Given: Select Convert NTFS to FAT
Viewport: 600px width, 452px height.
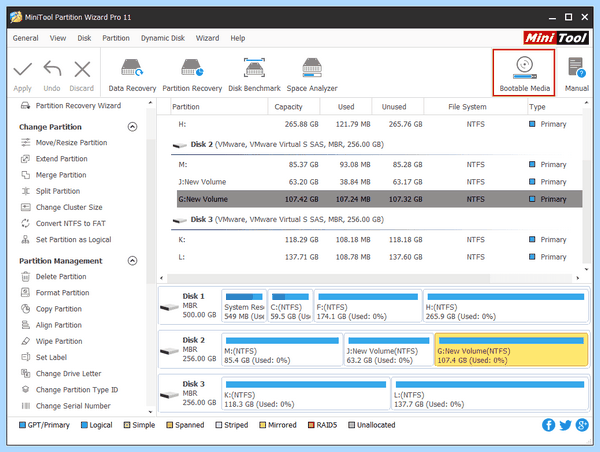Looking at the screenshot, I should (70, 224).
